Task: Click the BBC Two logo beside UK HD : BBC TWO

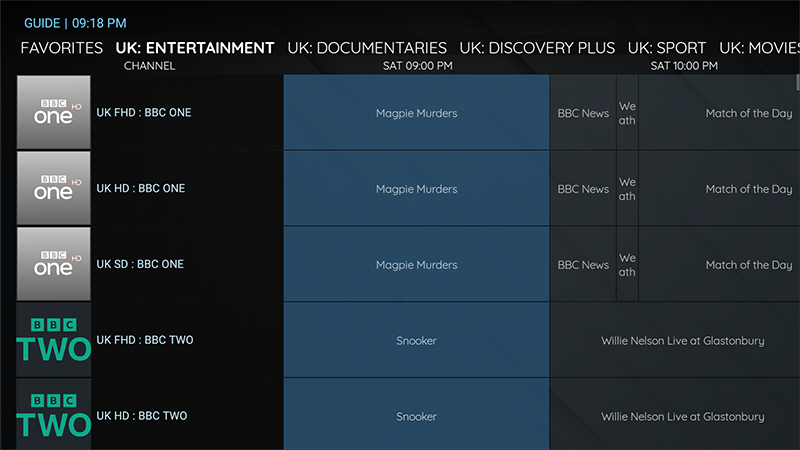Action: pyautogui.click(x=54, y=415)
